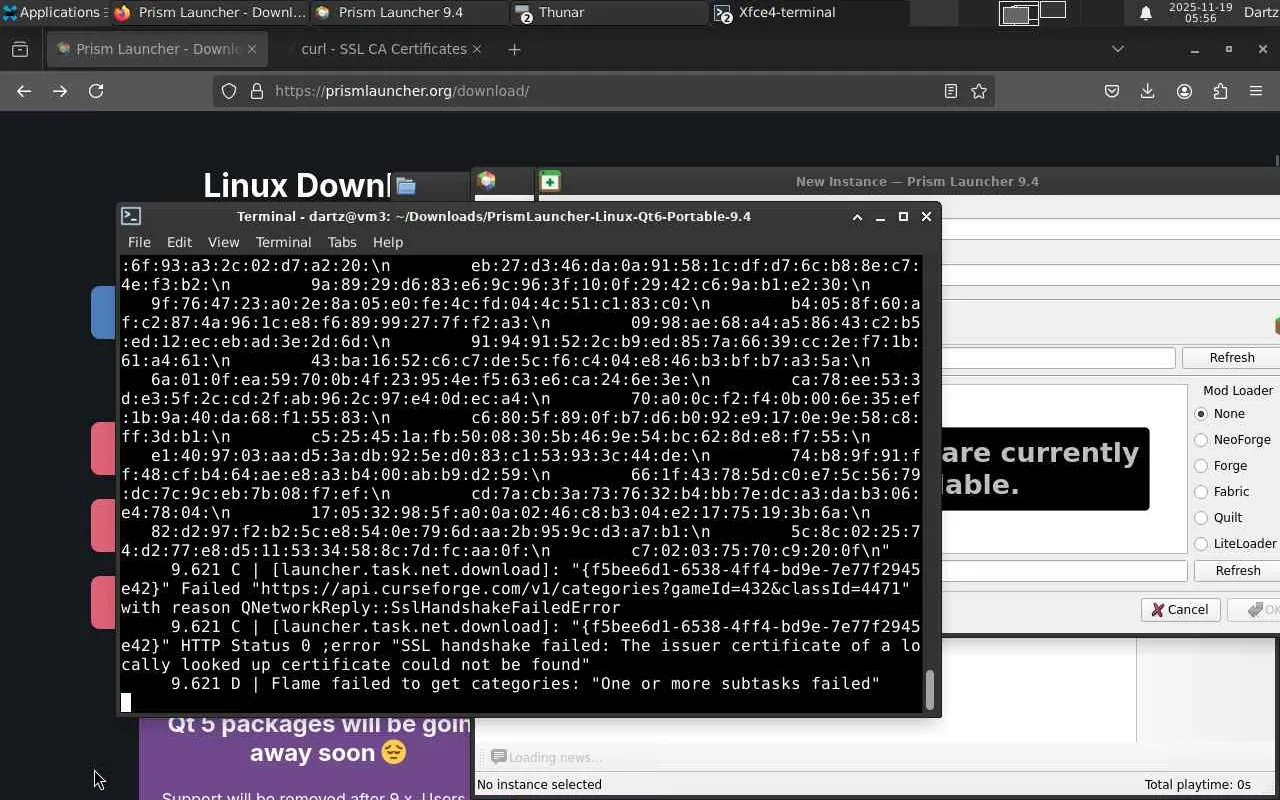
Task: Select the Fabric mod loader
Action: pos(1222,492)
